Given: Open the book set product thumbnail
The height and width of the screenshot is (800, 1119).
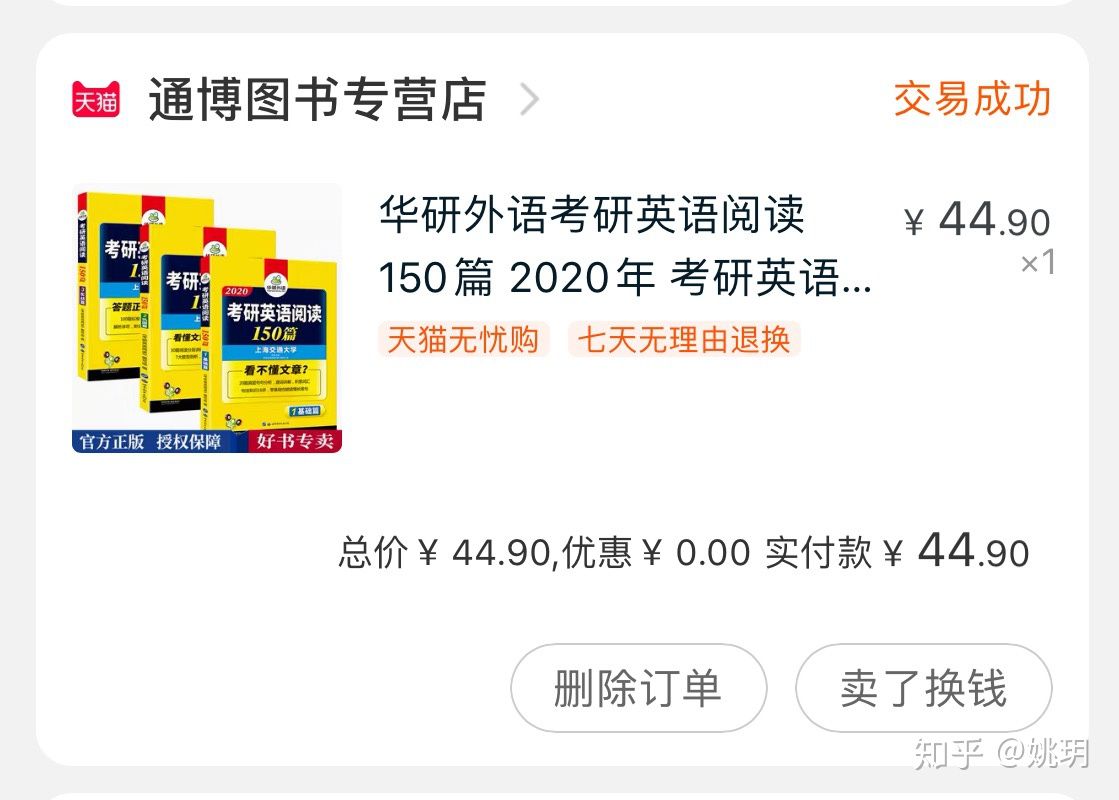Looking at the screenshot, I should pos(207,318).
